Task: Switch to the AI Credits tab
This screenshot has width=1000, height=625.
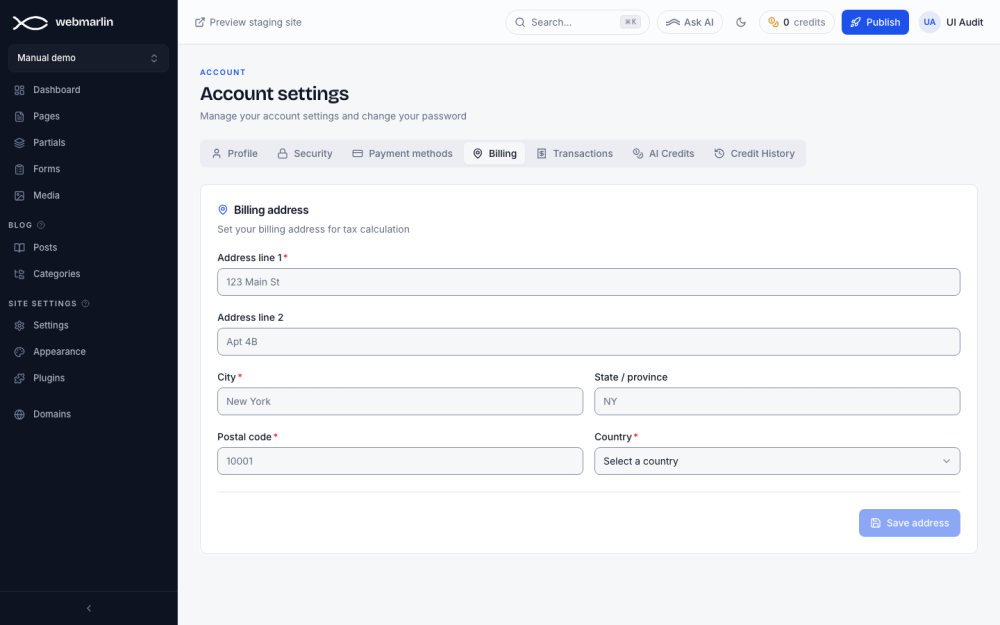Action: coord(663,154)
